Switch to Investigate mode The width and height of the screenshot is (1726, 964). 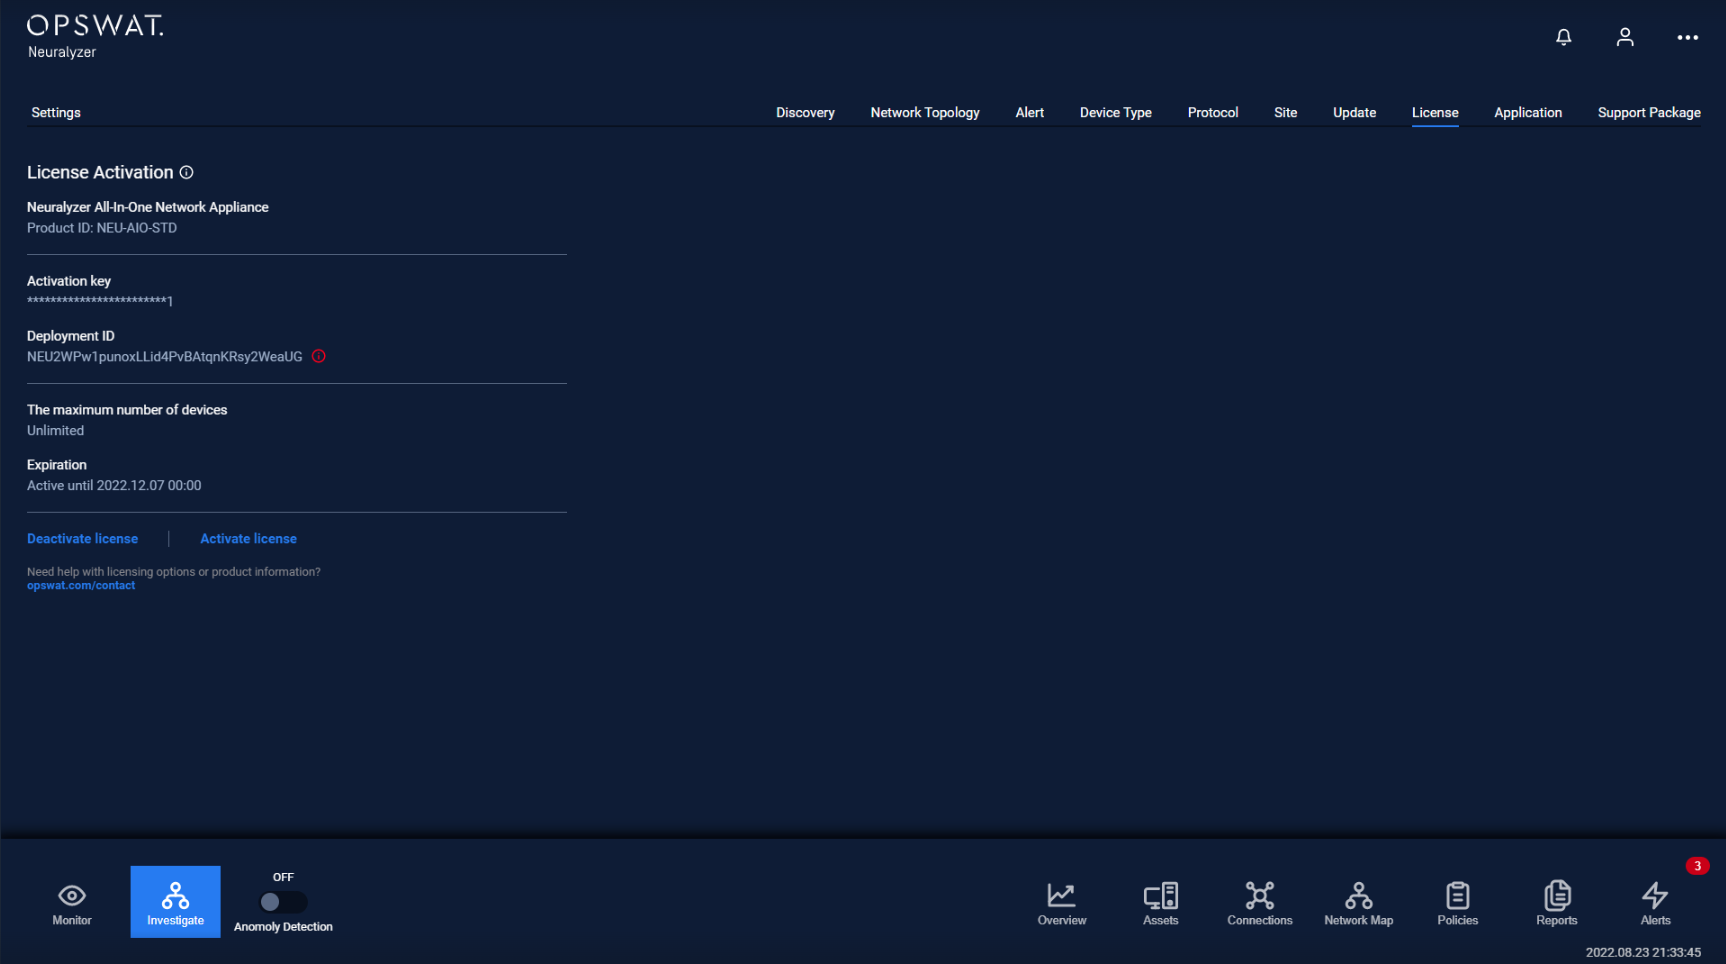tap(175, 902)
